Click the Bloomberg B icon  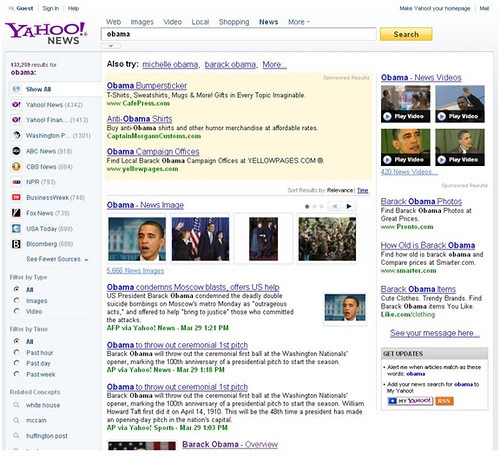coord(16,244)
